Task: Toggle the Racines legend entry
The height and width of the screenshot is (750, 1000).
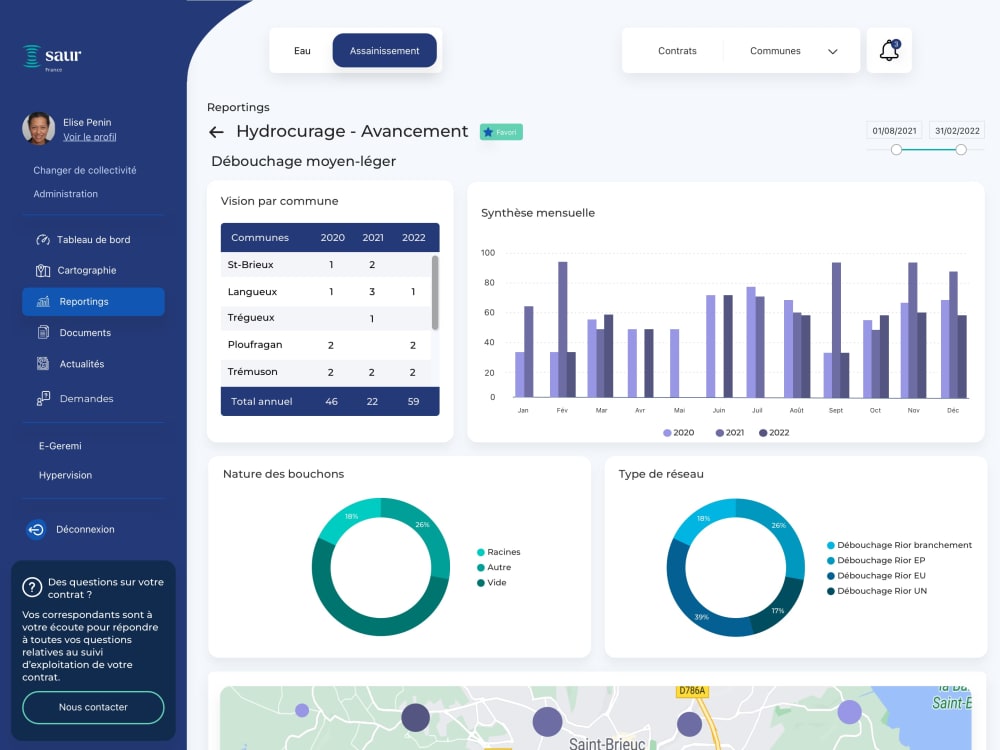Action: pyautogui.click(x=499, y=552)
